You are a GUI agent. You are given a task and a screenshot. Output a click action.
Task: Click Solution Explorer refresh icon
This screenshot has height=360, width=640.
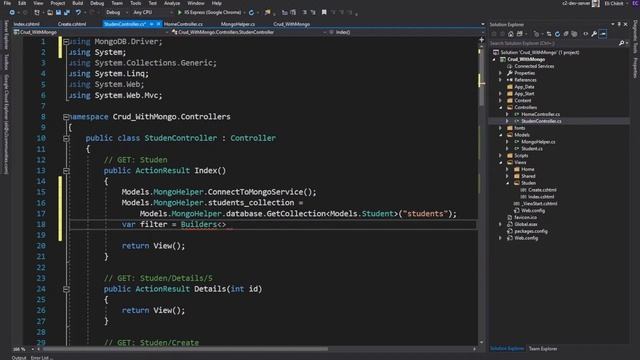point(557,34)
